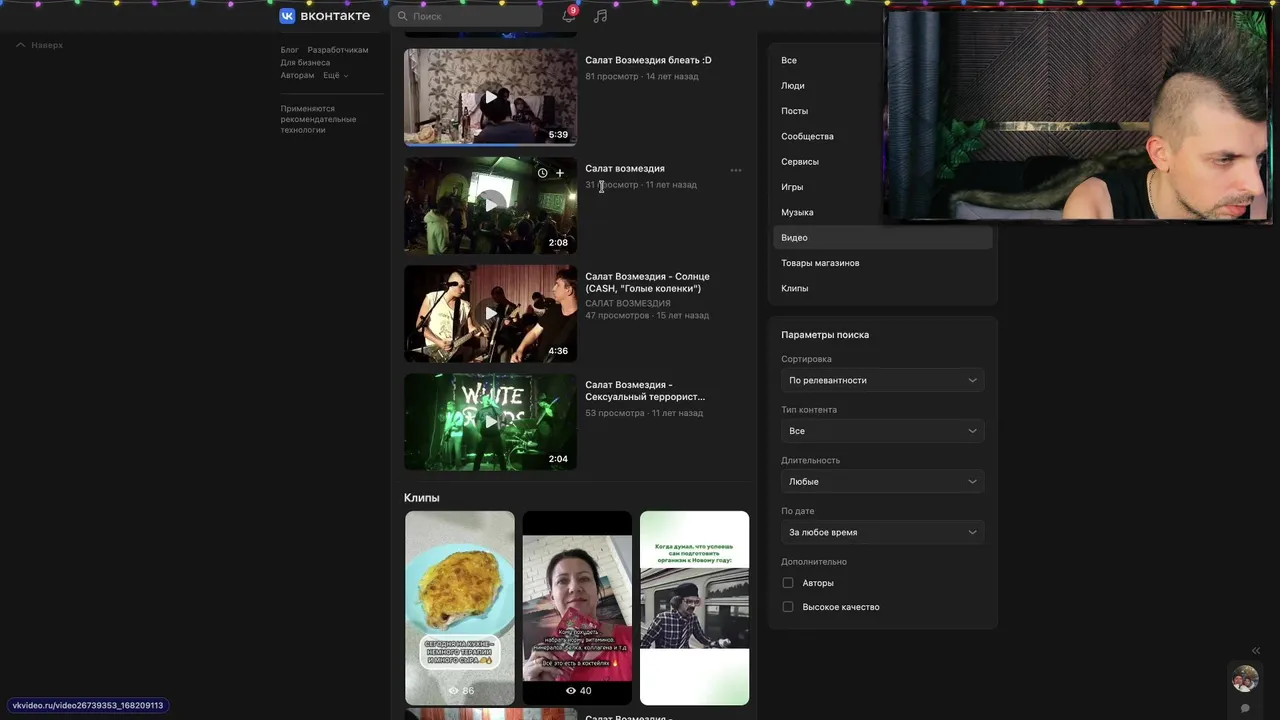
Task: Open 'Применяются рекомендательные технологии' link
Action: tap(318, 119)
